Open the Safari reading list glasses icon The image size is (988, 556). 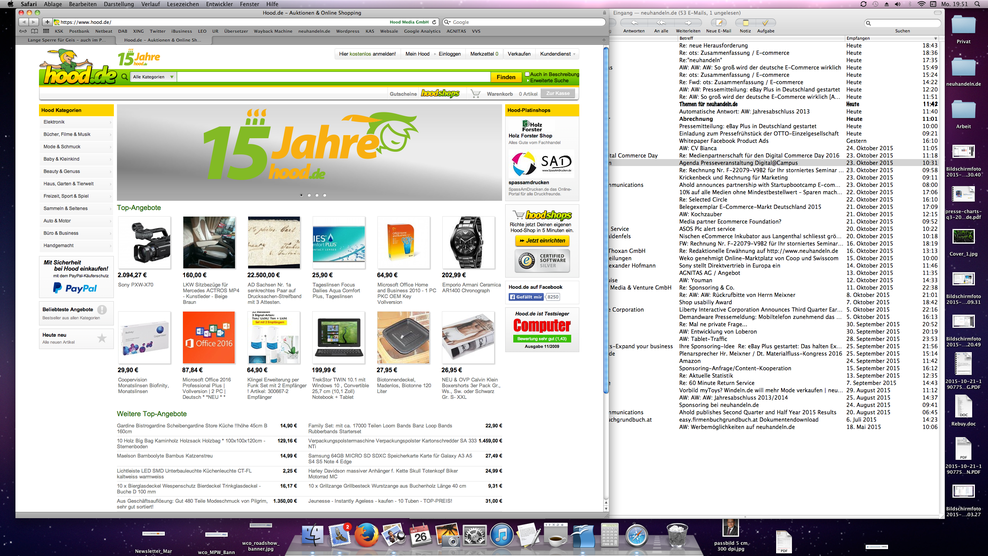[x=24, y=31]
